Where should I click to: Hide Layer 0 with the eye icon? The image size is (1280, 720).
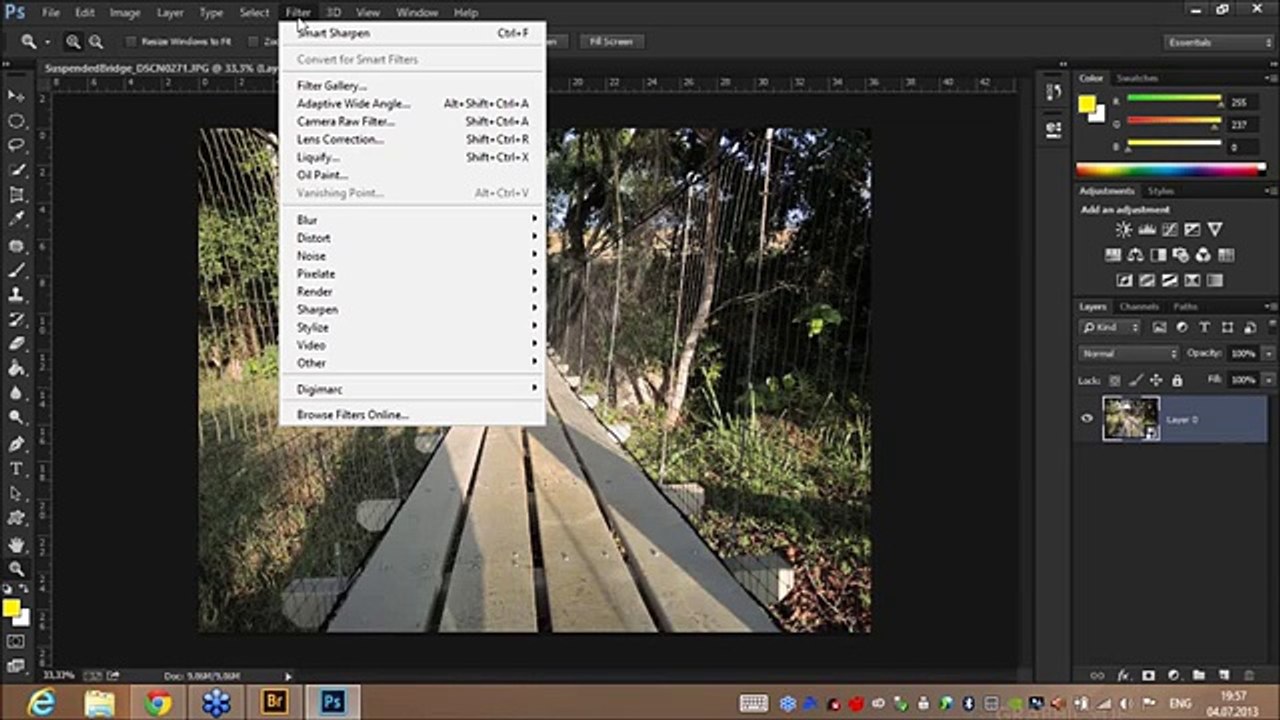tap(1087, 419)
